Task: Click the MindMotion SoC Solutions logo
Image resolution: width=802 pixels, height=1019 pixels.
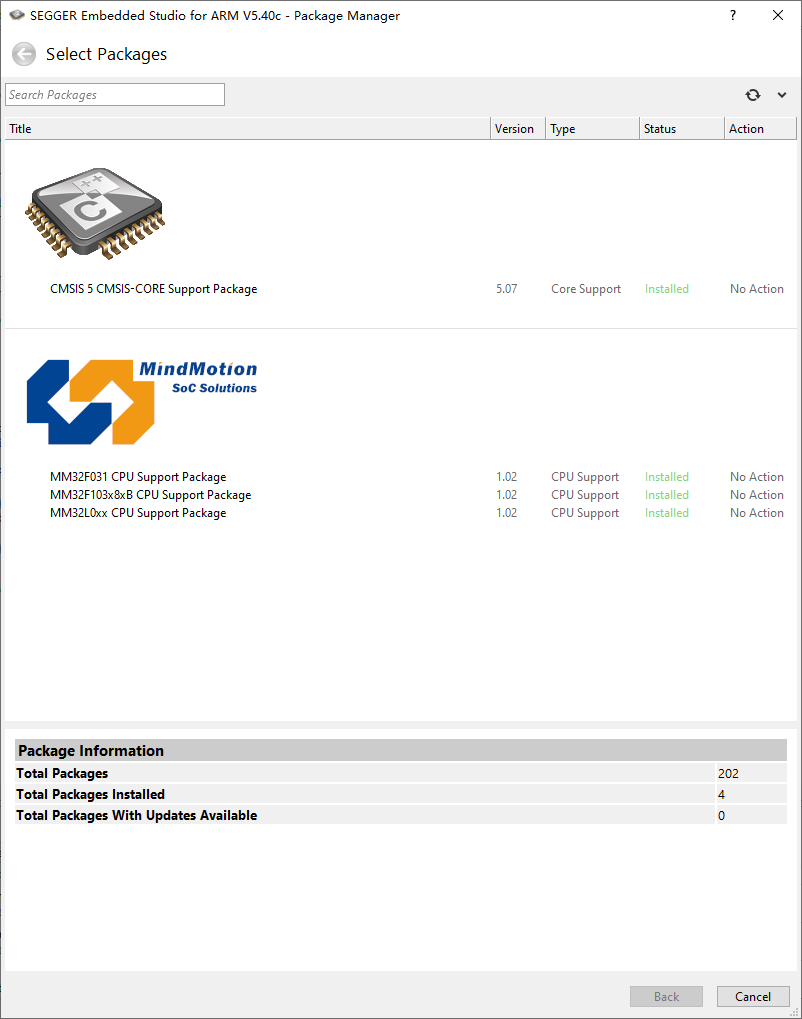Action: point(142,402)
